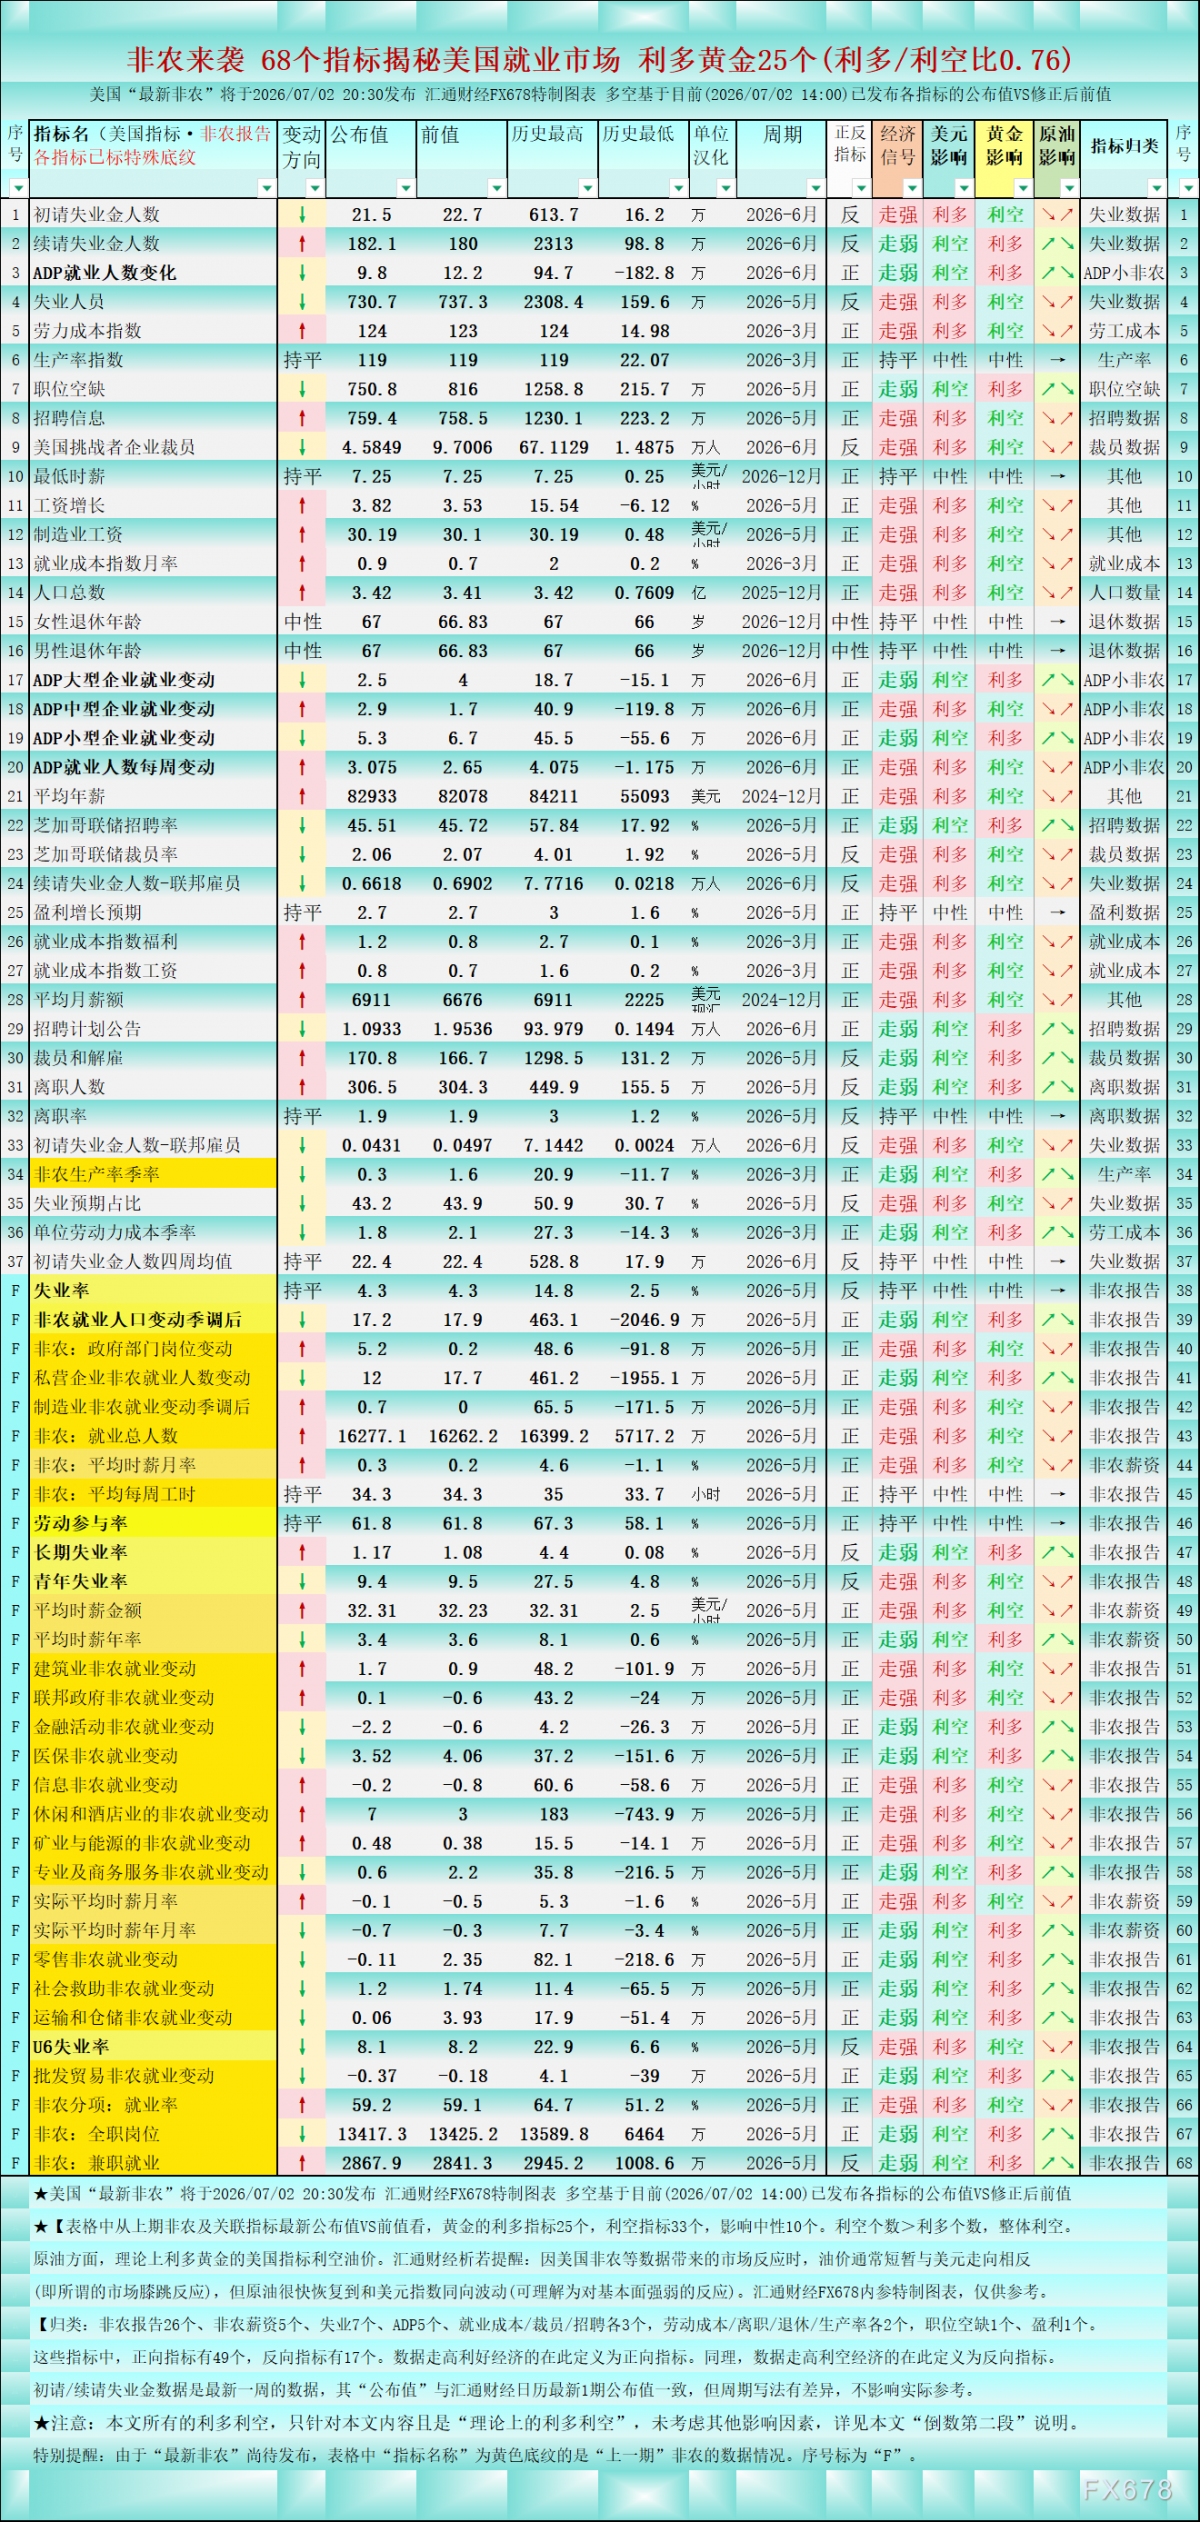Open the 指标名 column filter dropdown
The height and width of the screenshot is (2522, 1200).
(x=266, y=187)
